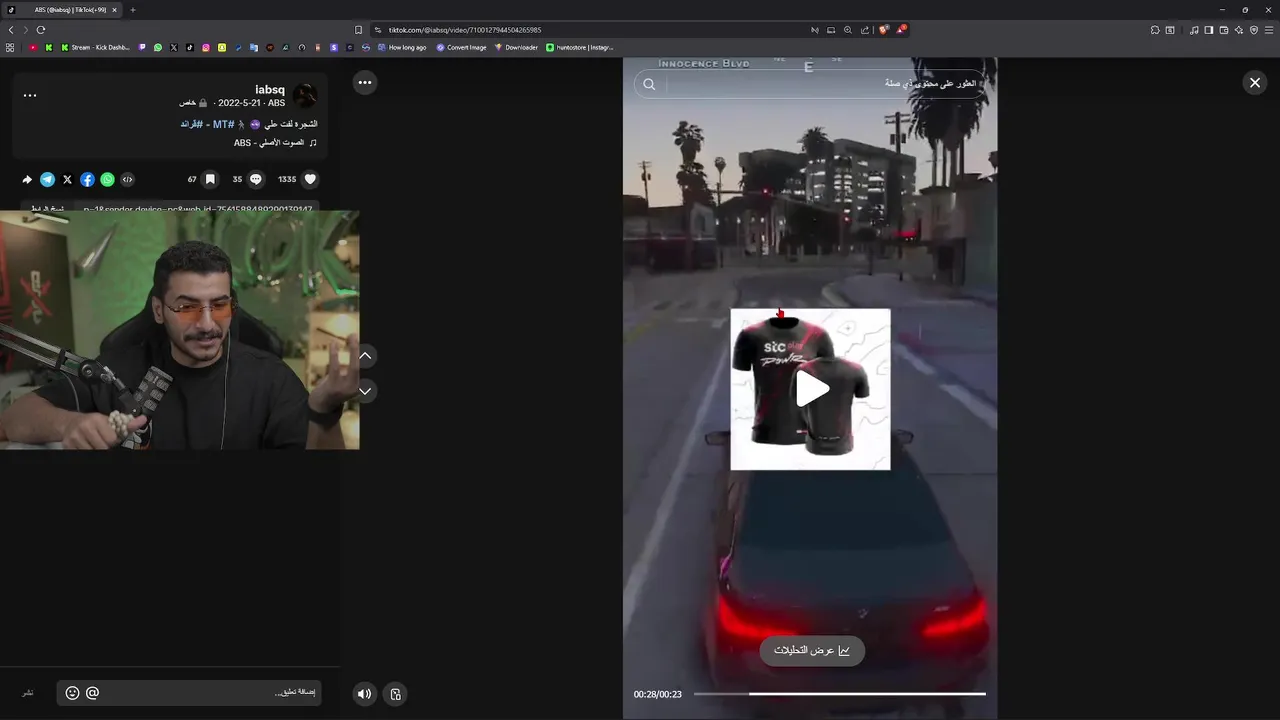Screen dimensions: 1280x720
Task: Save the video with the bookmark icon
Action: (x=210, y=179)
